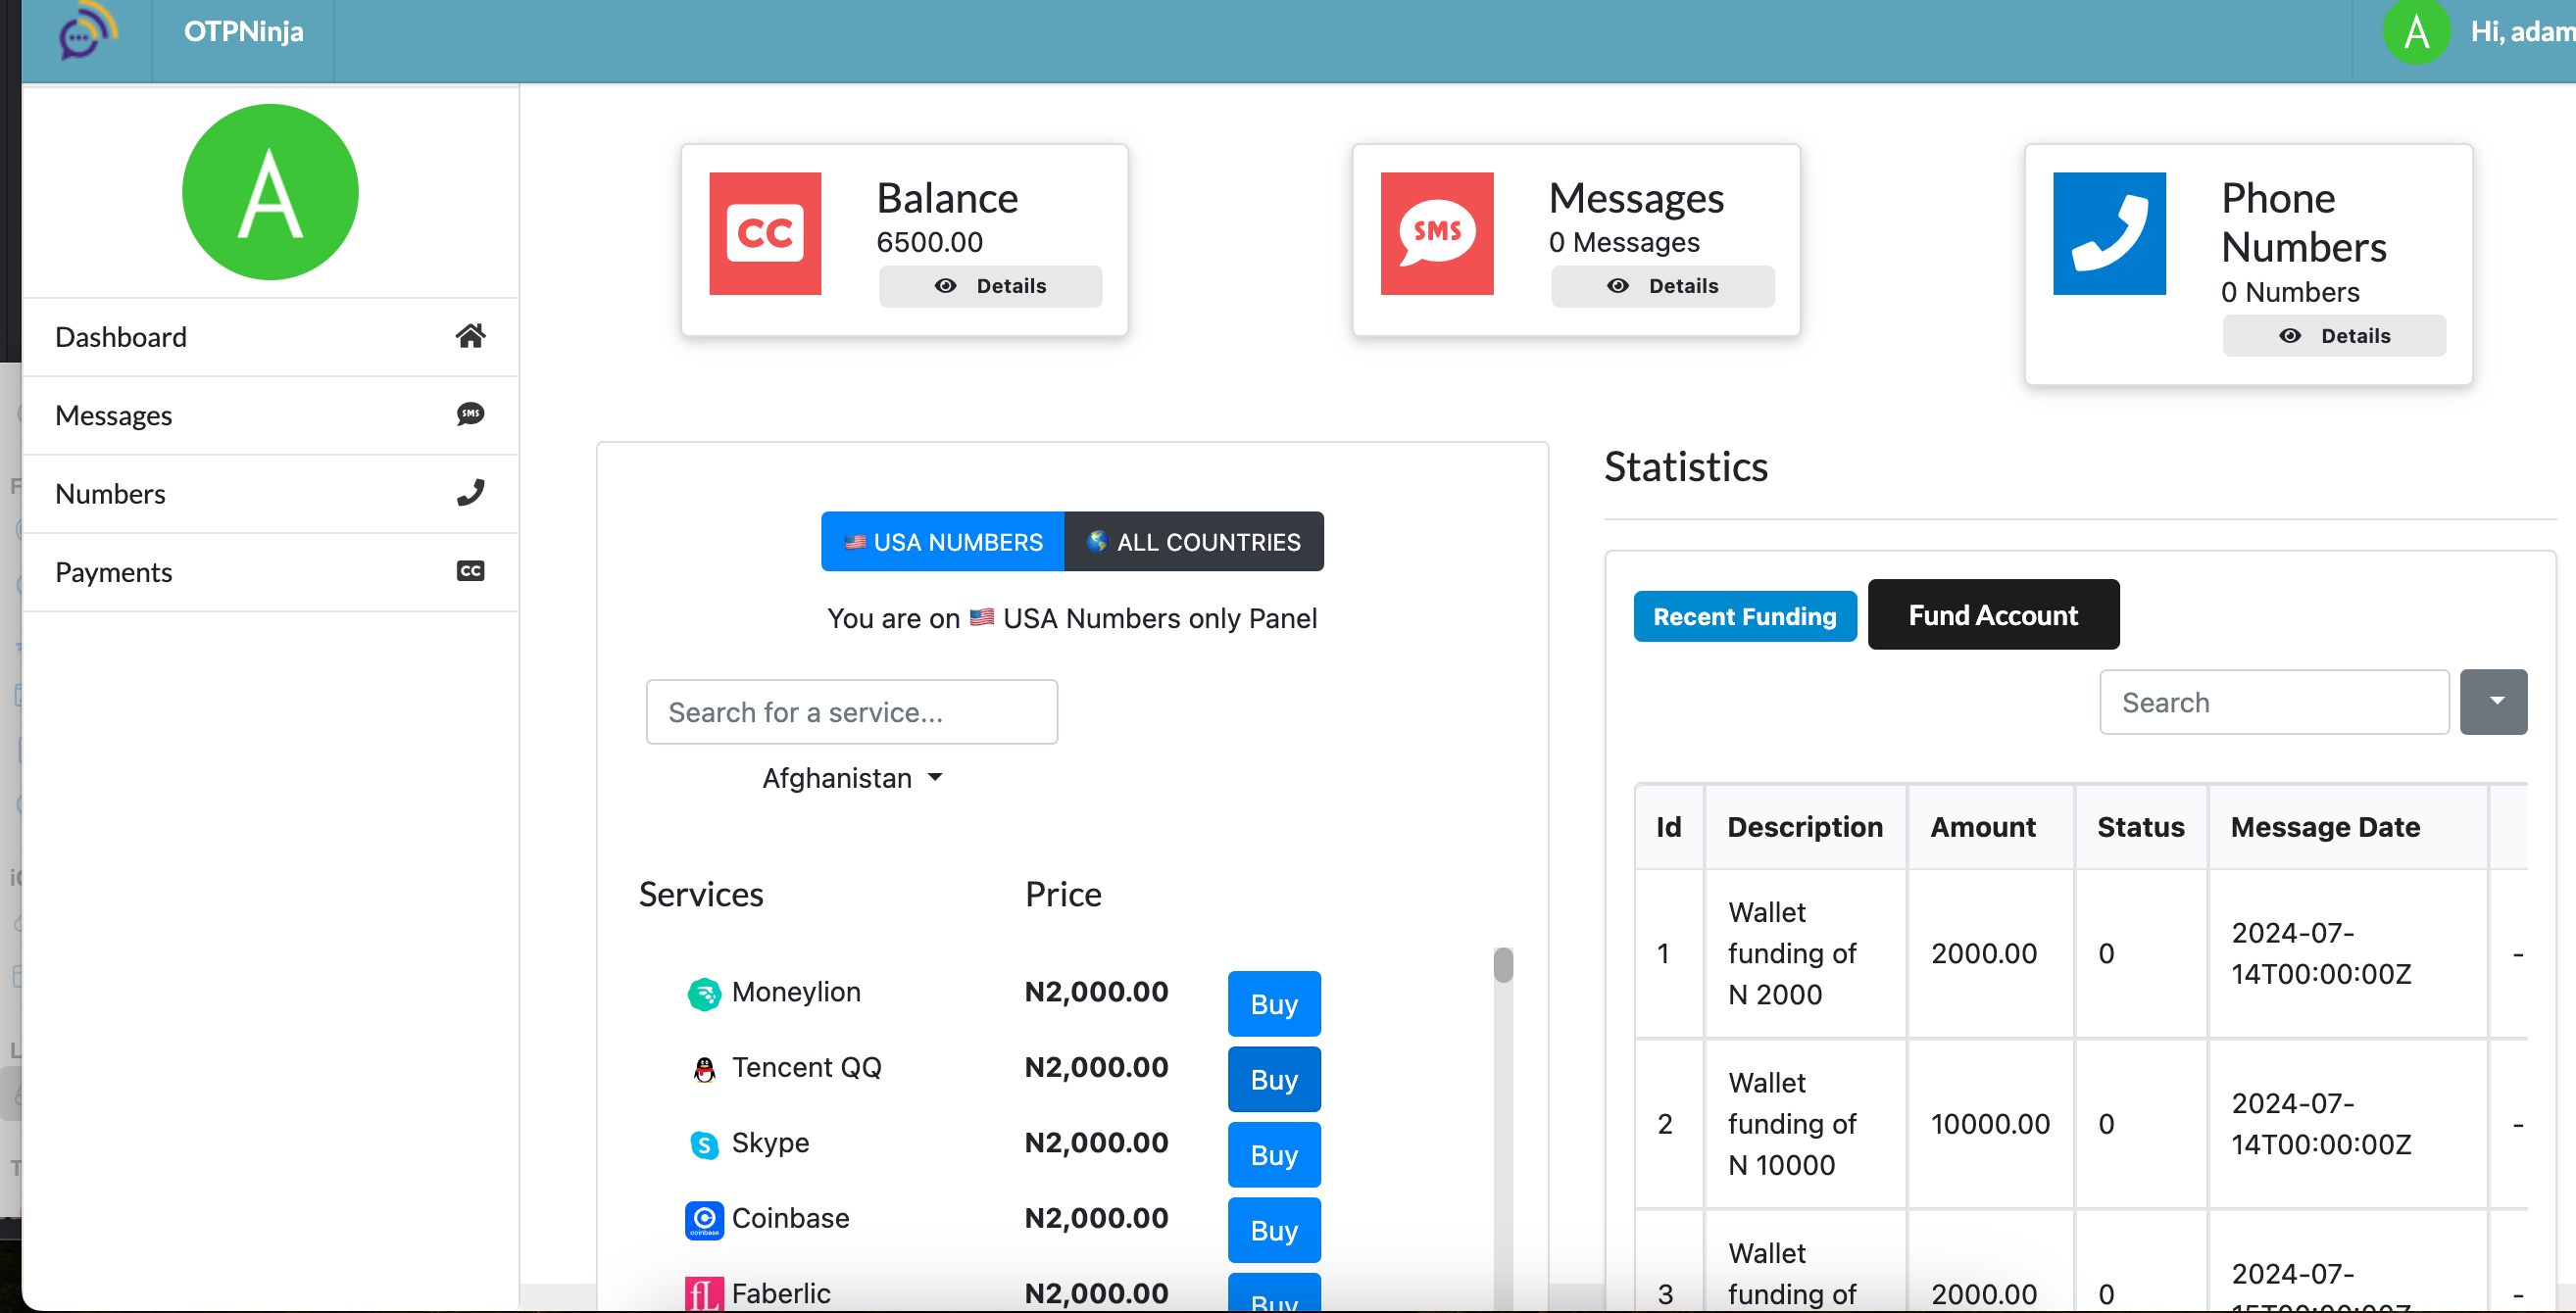Open the user avatar in top bar
Image resolution: width=2576 pixels, height=1313 pixels.
2416,32
